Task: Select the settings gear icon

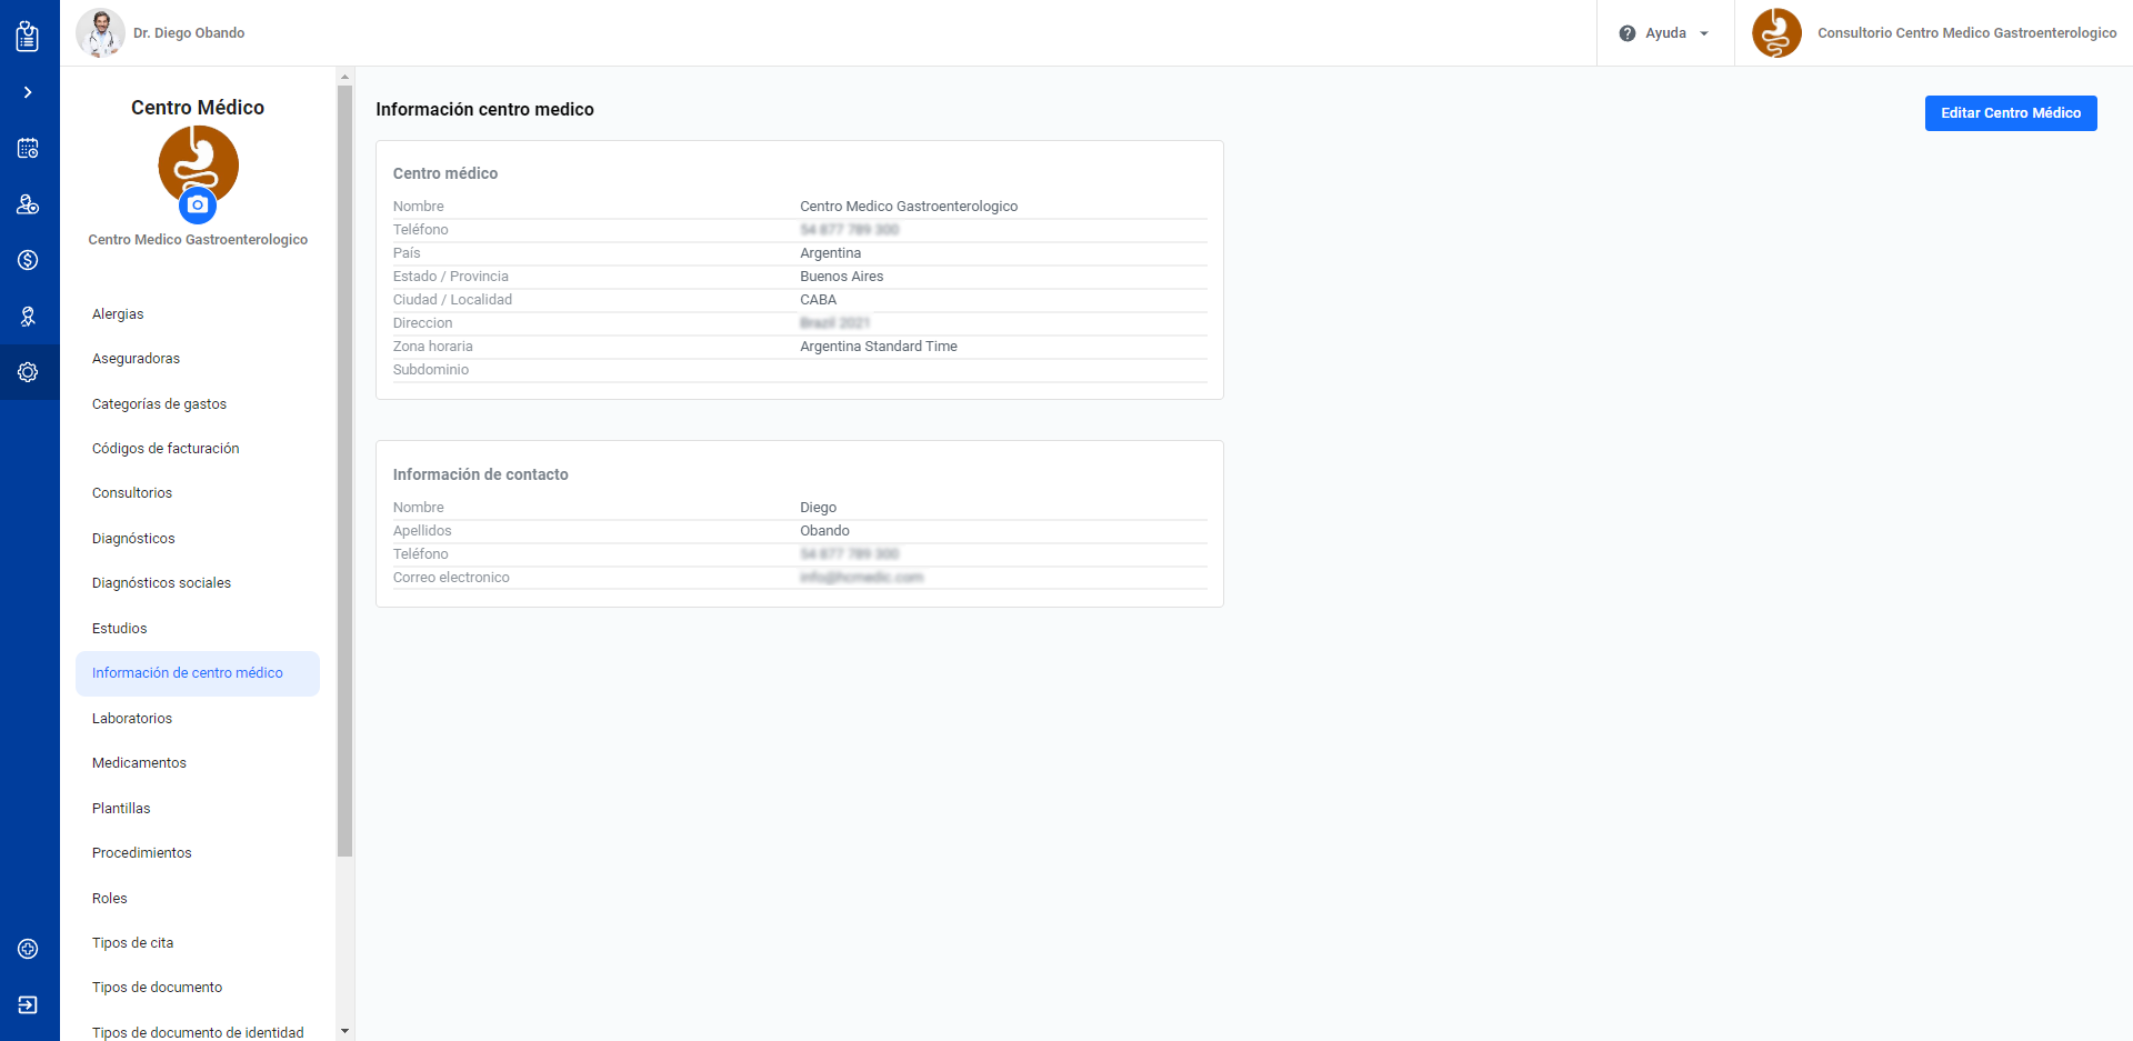Action: 28,372
